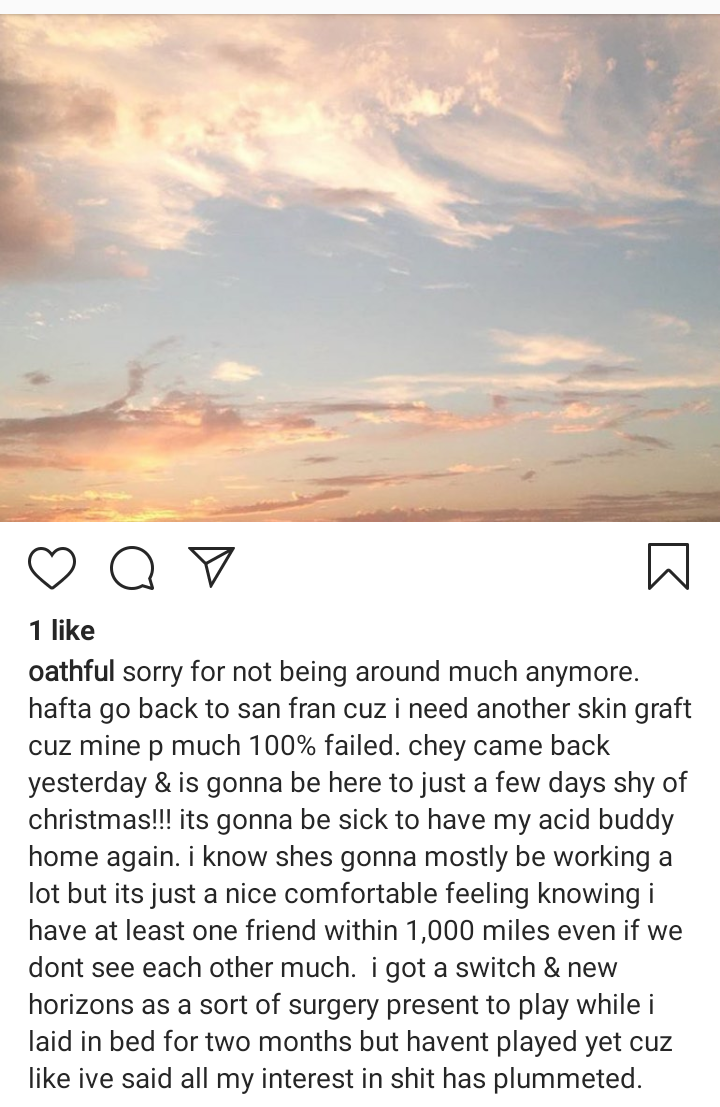The image size is (720, 1107).
Task: Open the oathful profile from caption username
Action: point(72,670)
